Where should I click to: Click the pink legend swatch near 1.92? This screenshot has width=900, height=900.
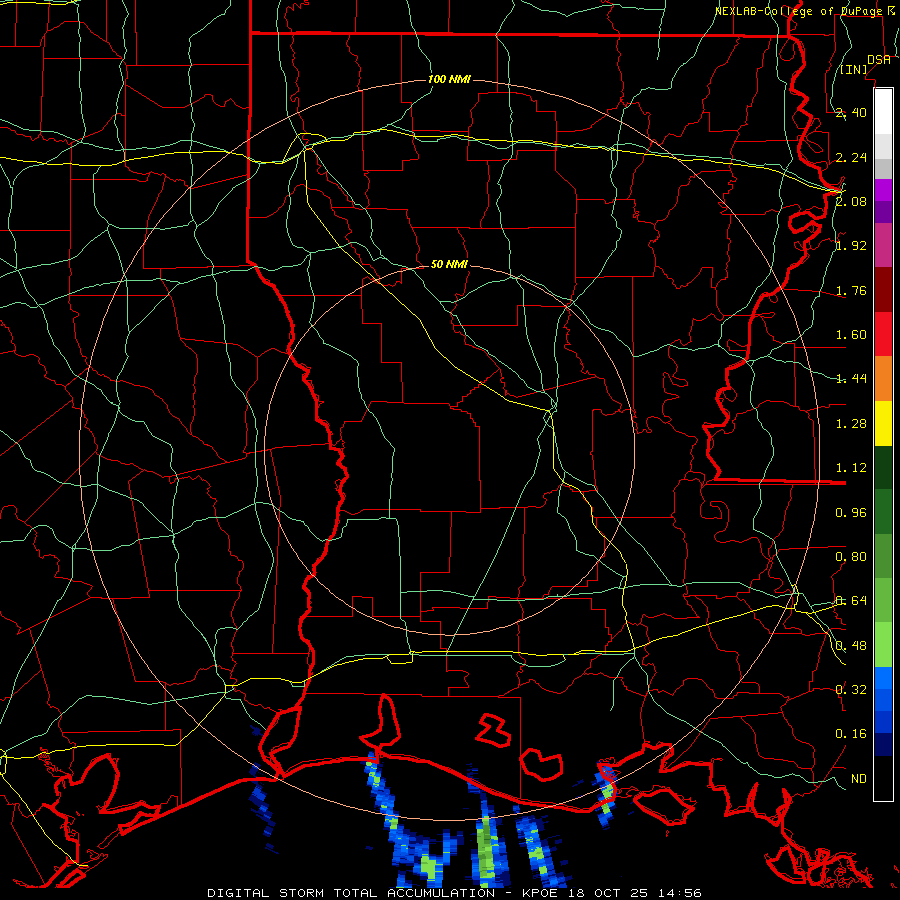[x=883, y=246]
